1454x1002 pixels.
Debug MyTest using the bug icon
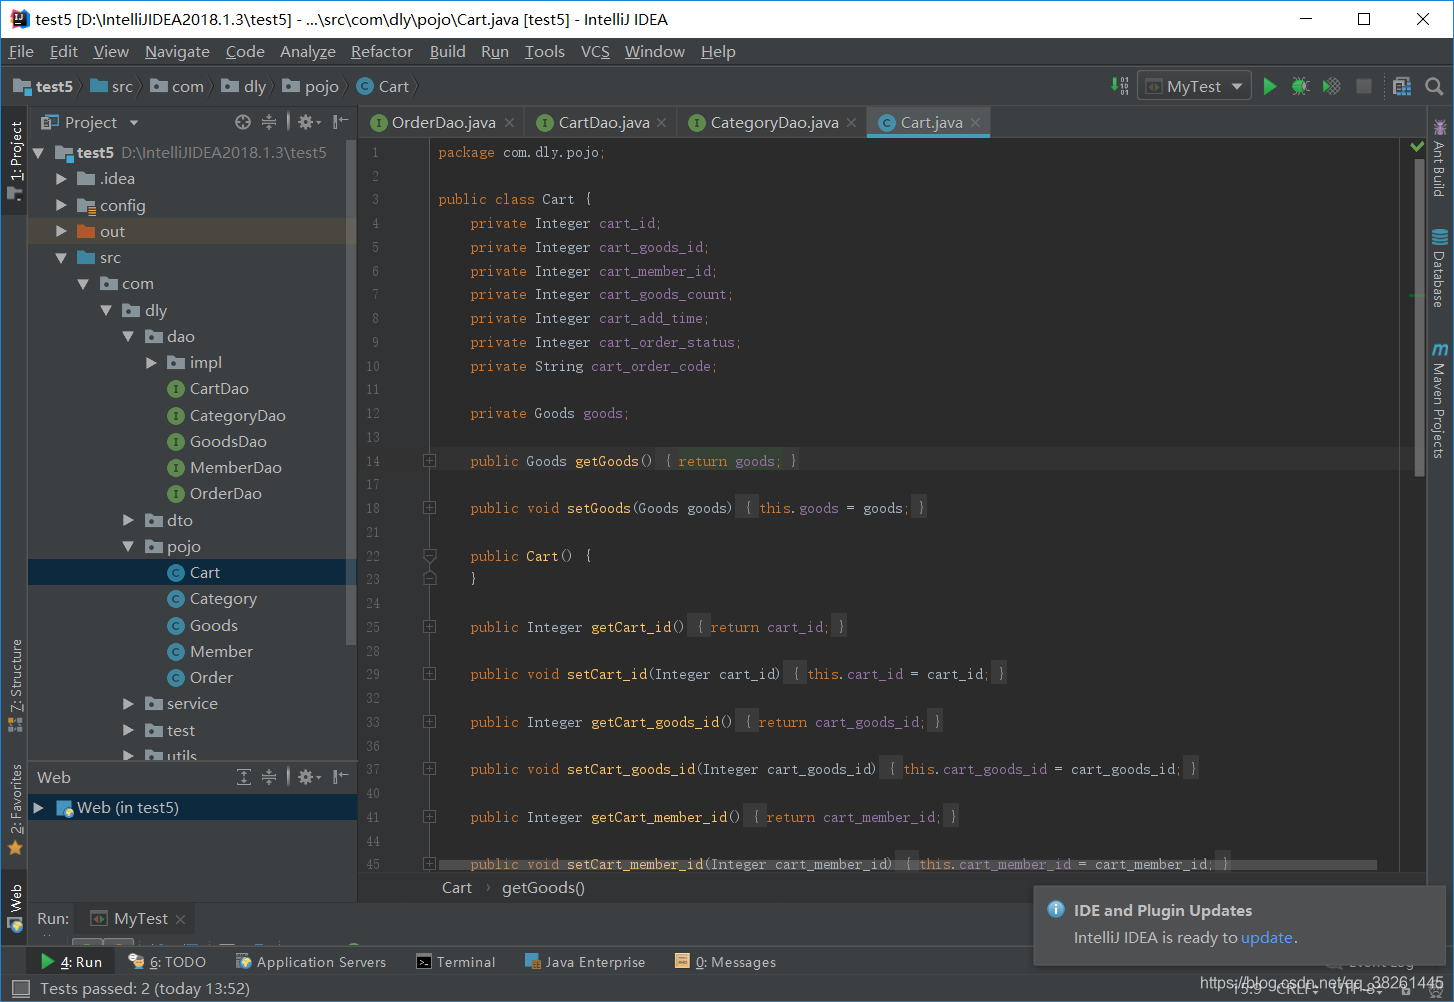pos(1300,85)
